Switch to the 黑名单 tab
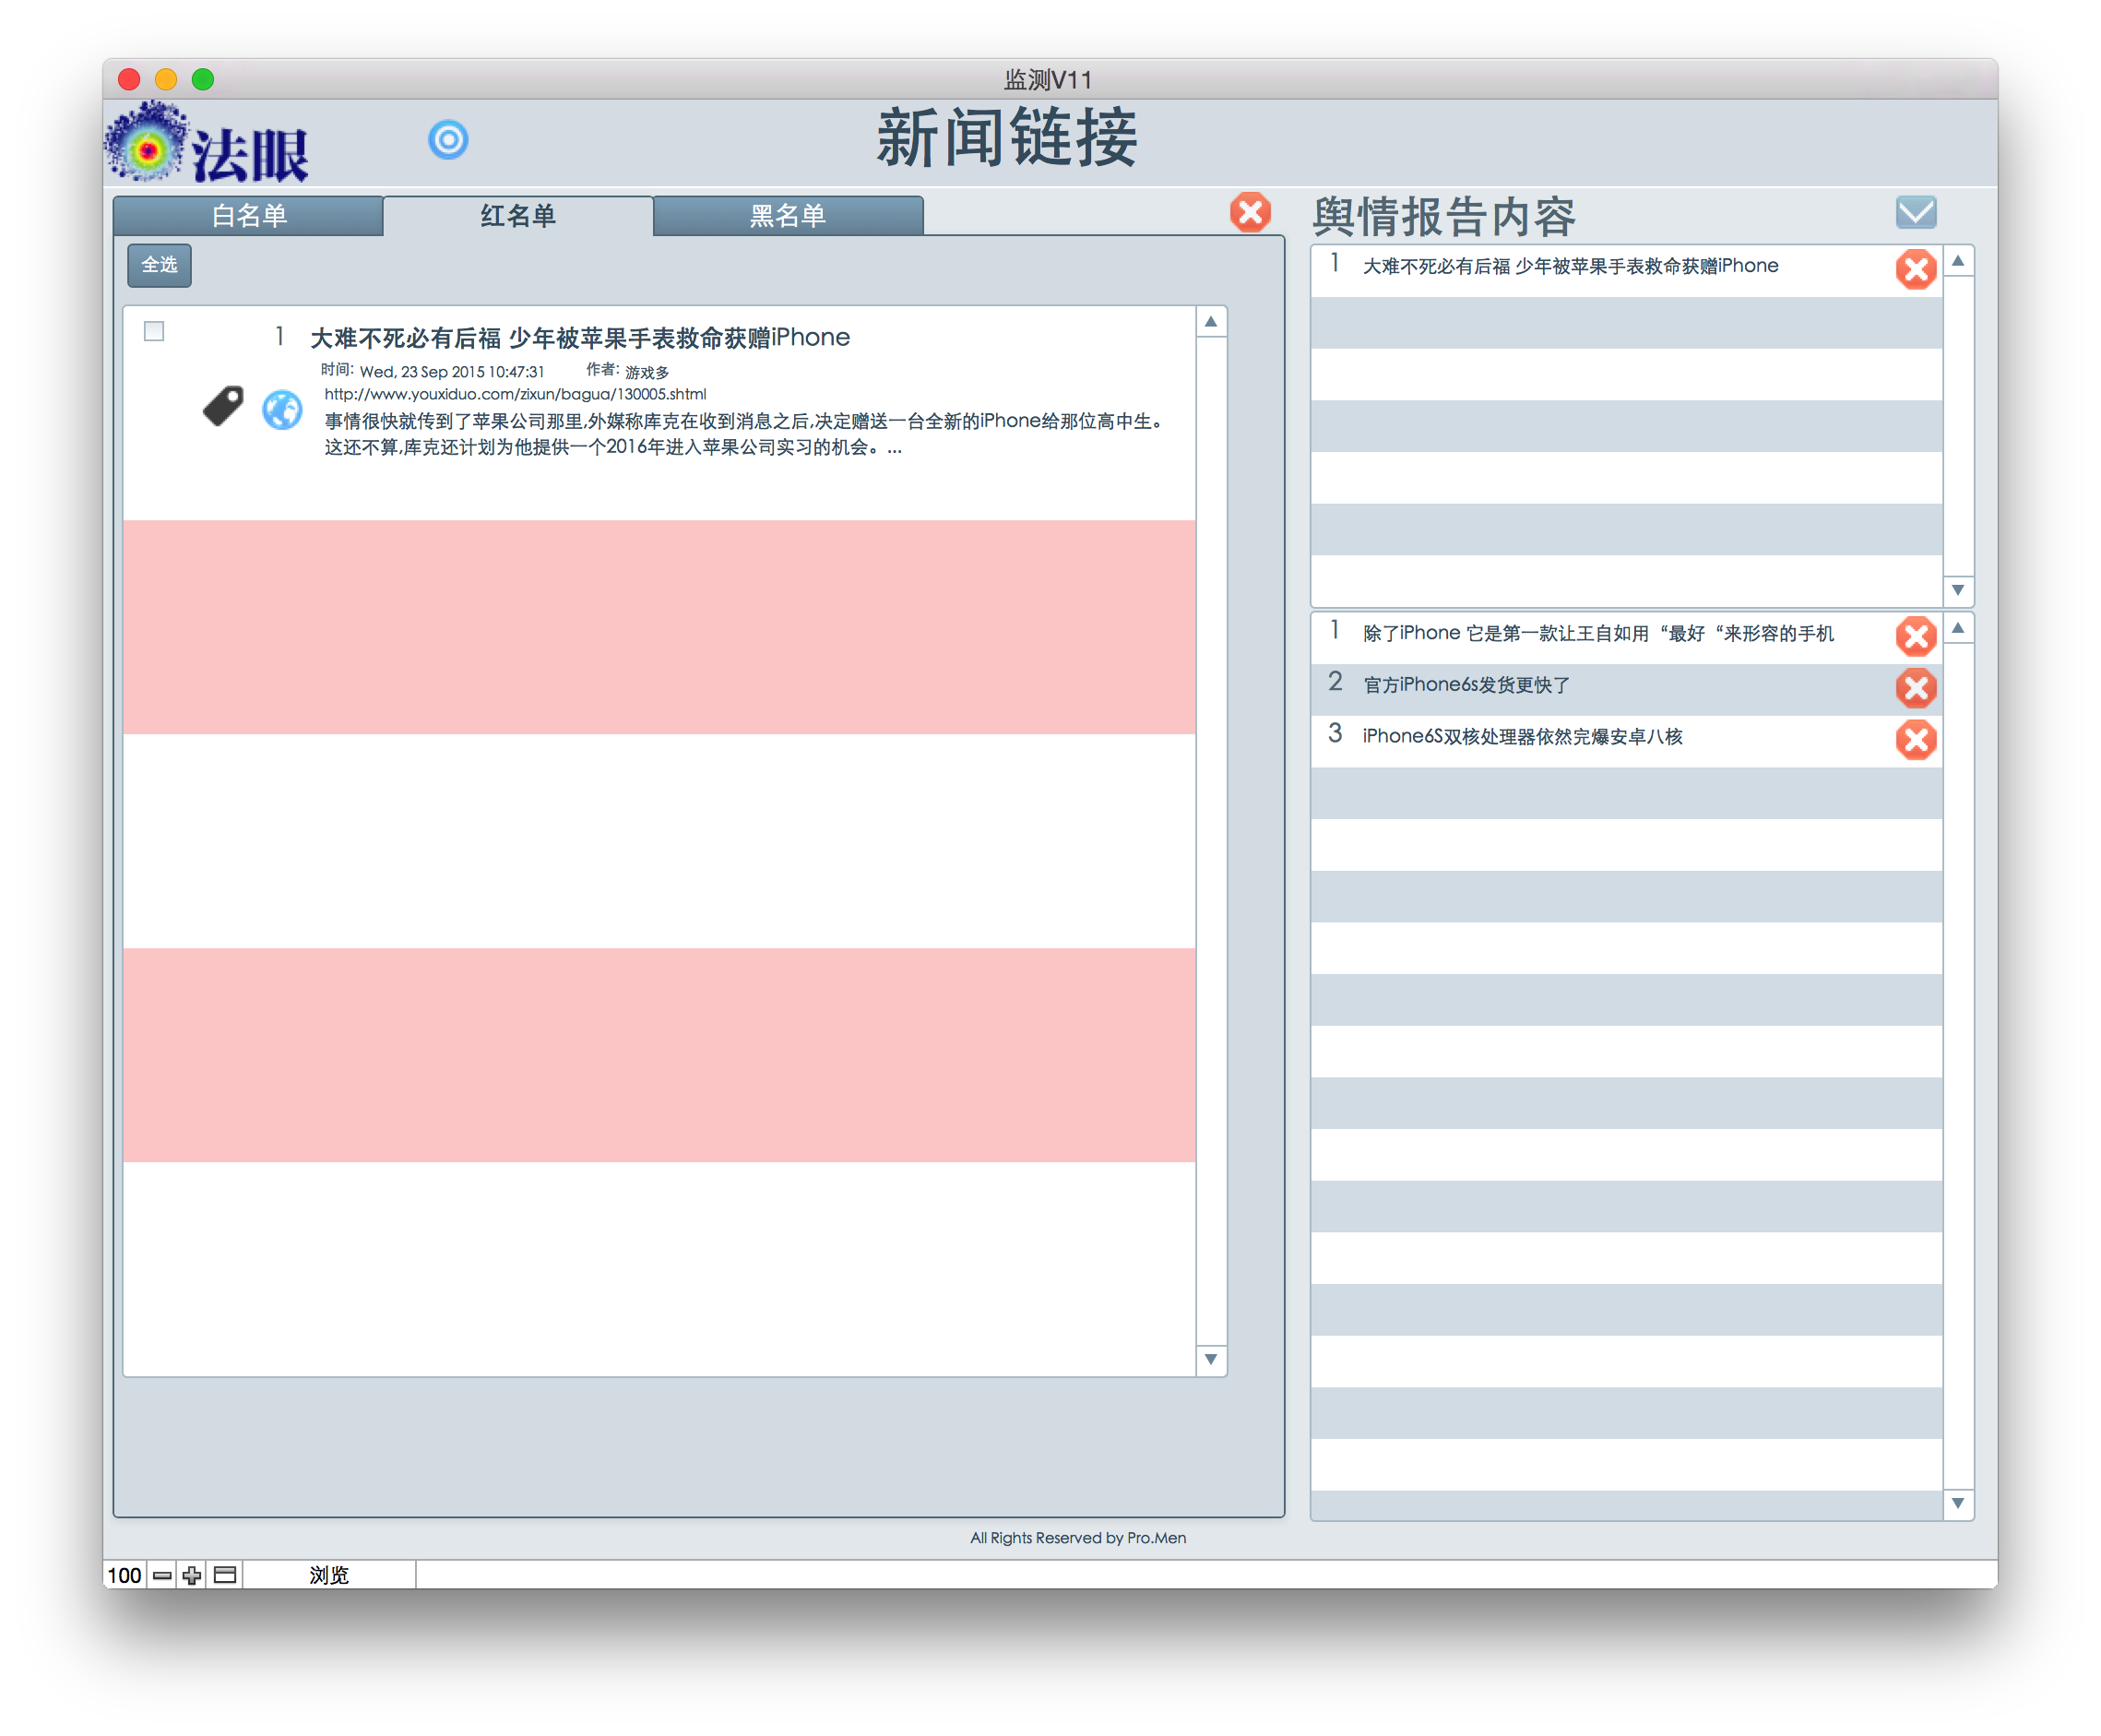The width and height of the screenshot is (2101, 1736). pyautogui.click(x=788, y=215)
